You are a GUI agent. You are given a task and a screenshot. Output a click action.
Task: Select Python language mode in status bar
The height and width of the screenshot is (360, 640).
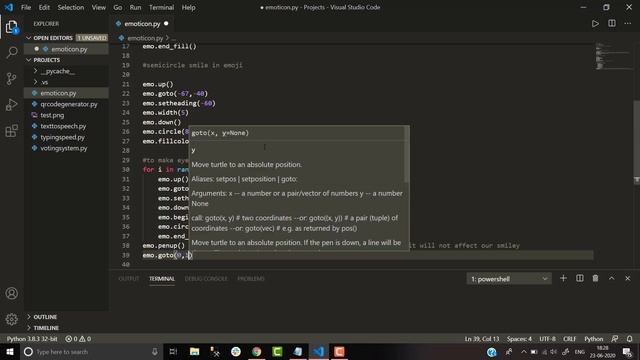pyautogui.click(x=593, y=339)
